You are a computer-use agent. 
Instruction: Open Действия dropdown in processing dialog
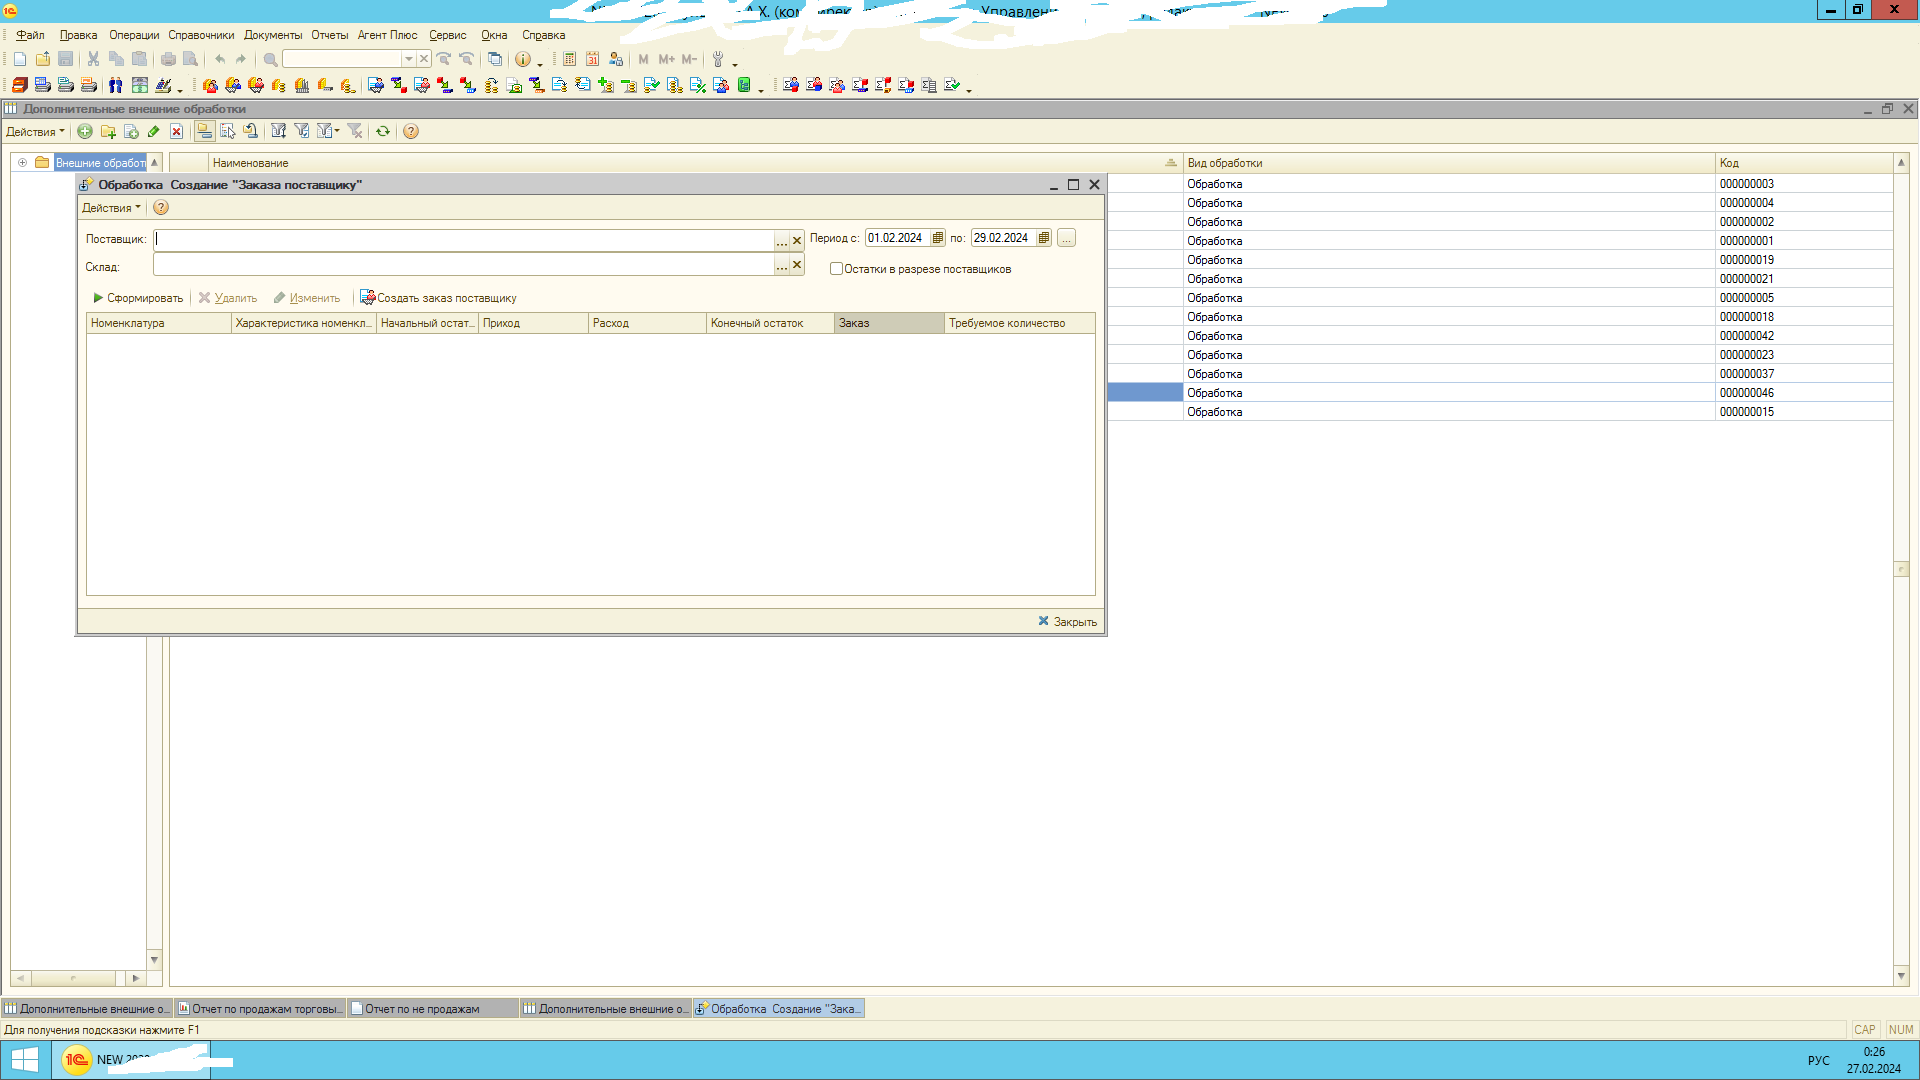click(110, 207)
